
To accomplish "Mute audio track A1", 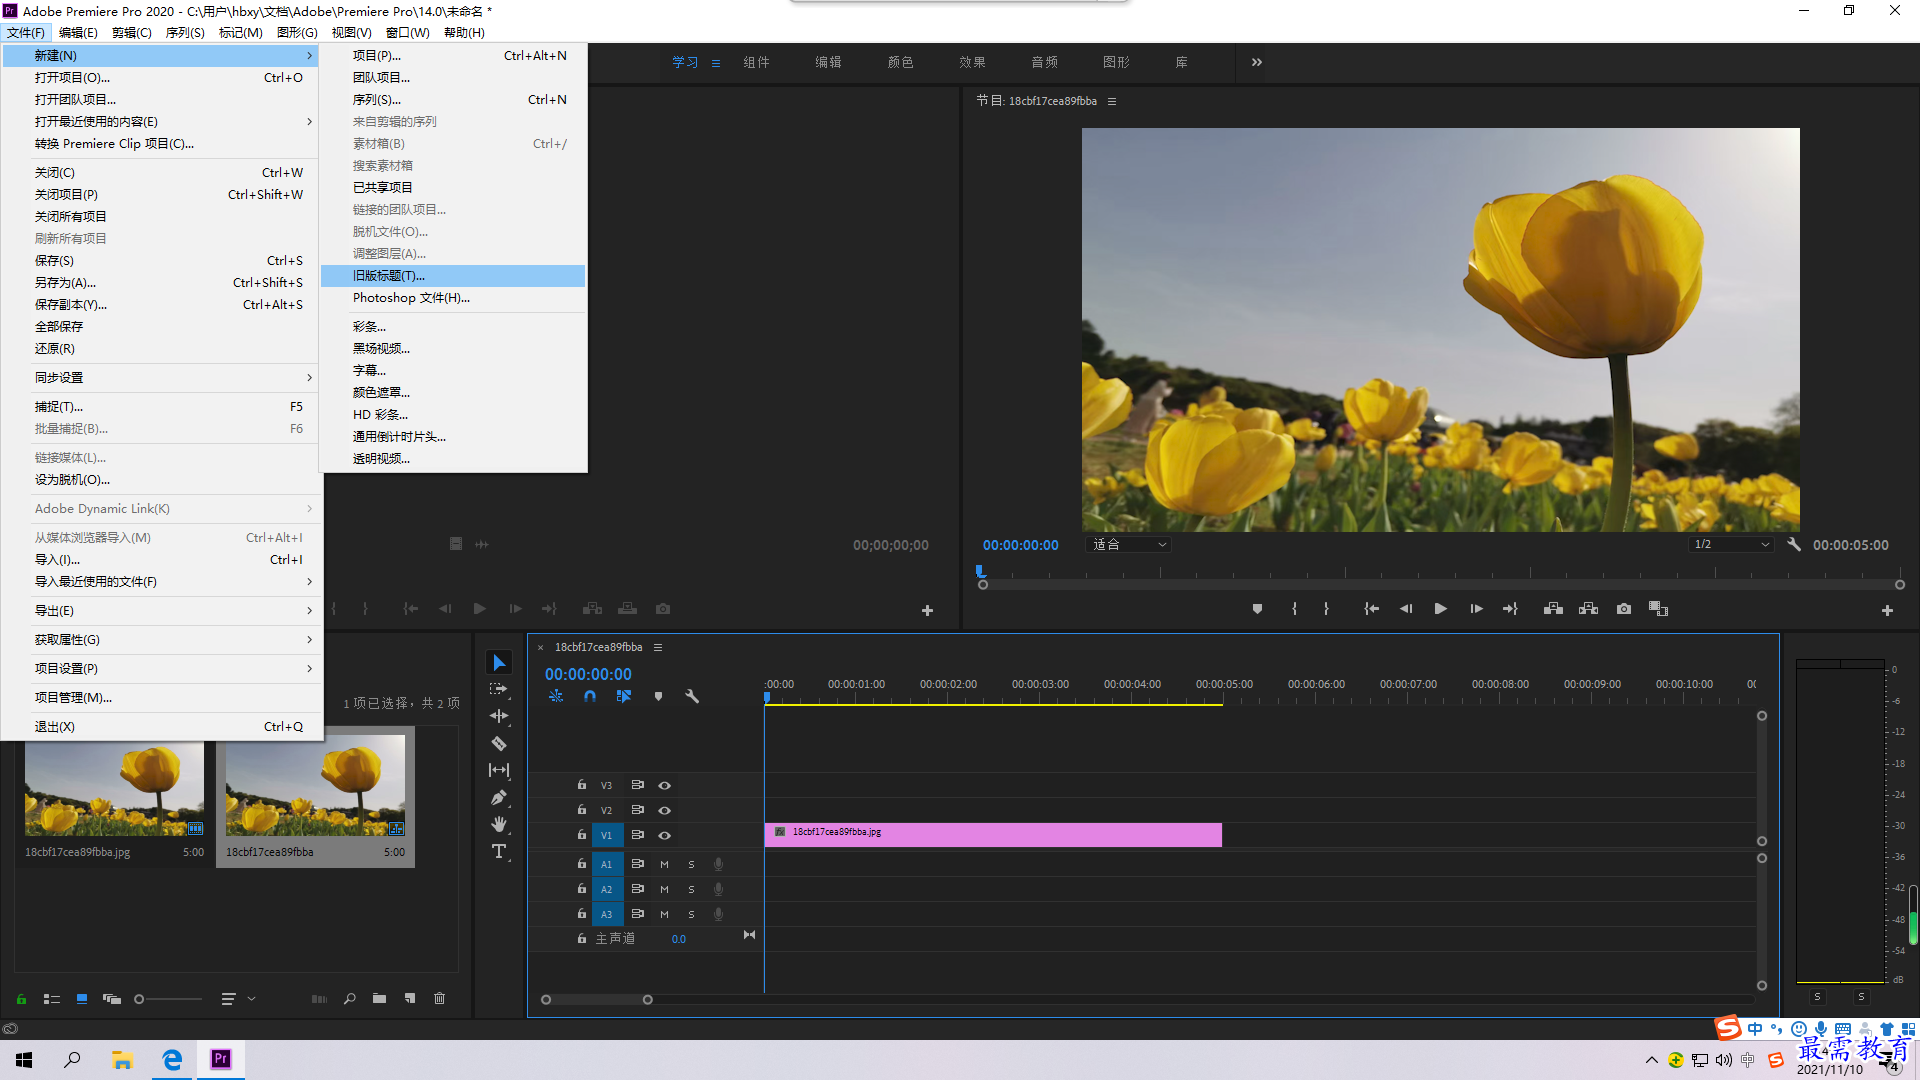I will click(x=664, y=864).
